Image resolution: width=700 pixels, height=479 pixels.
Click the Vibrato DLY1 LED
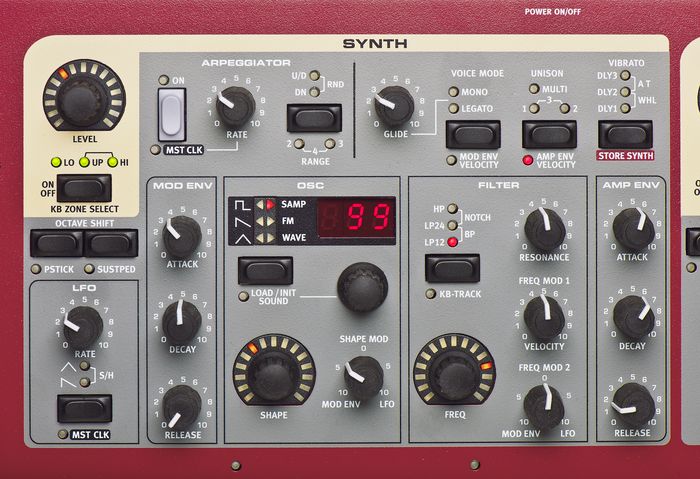point(625,108)
